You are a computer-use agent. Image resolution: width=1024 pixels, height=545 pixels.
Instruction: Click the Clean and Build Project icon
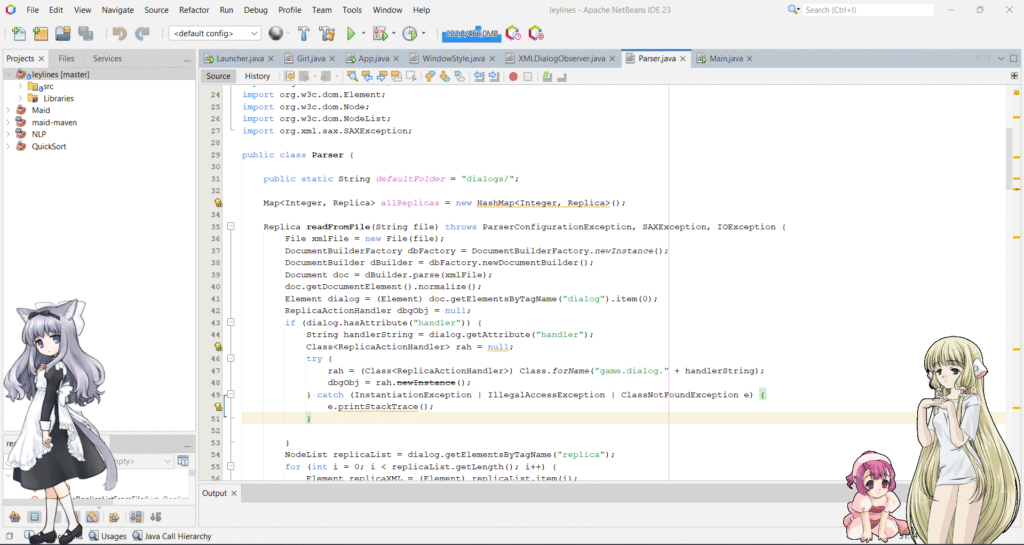point(328,34)
